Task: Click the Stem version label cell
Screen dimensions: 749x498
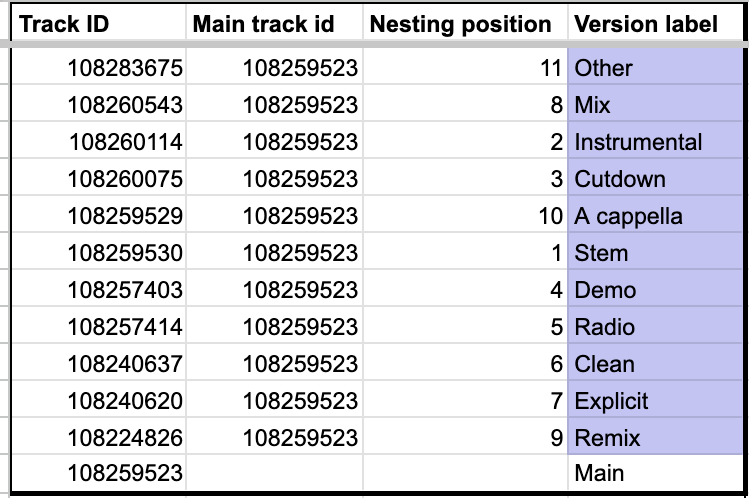Action: pos(655,252)
